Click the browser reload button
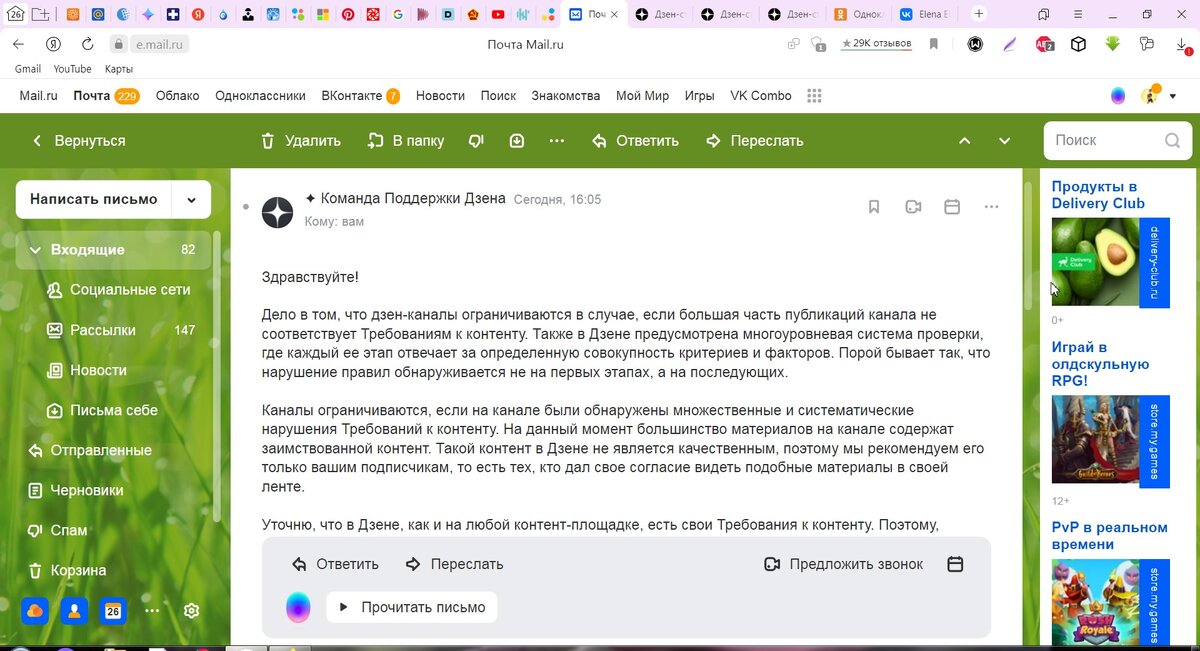The width and height of the screenshot is (1200, 651). (87, 44)
